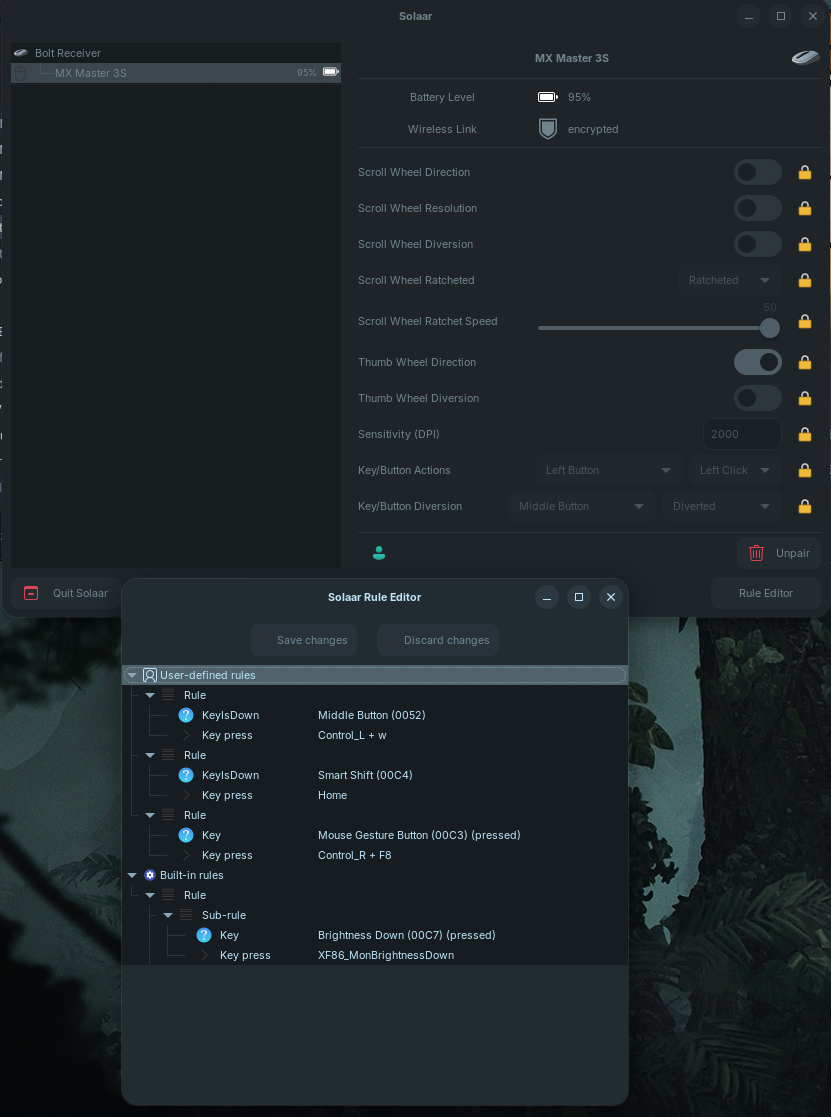Screen dimensions: 831x1117
Task: Click the red Quit Solaar icon
Action: (31, 593)
